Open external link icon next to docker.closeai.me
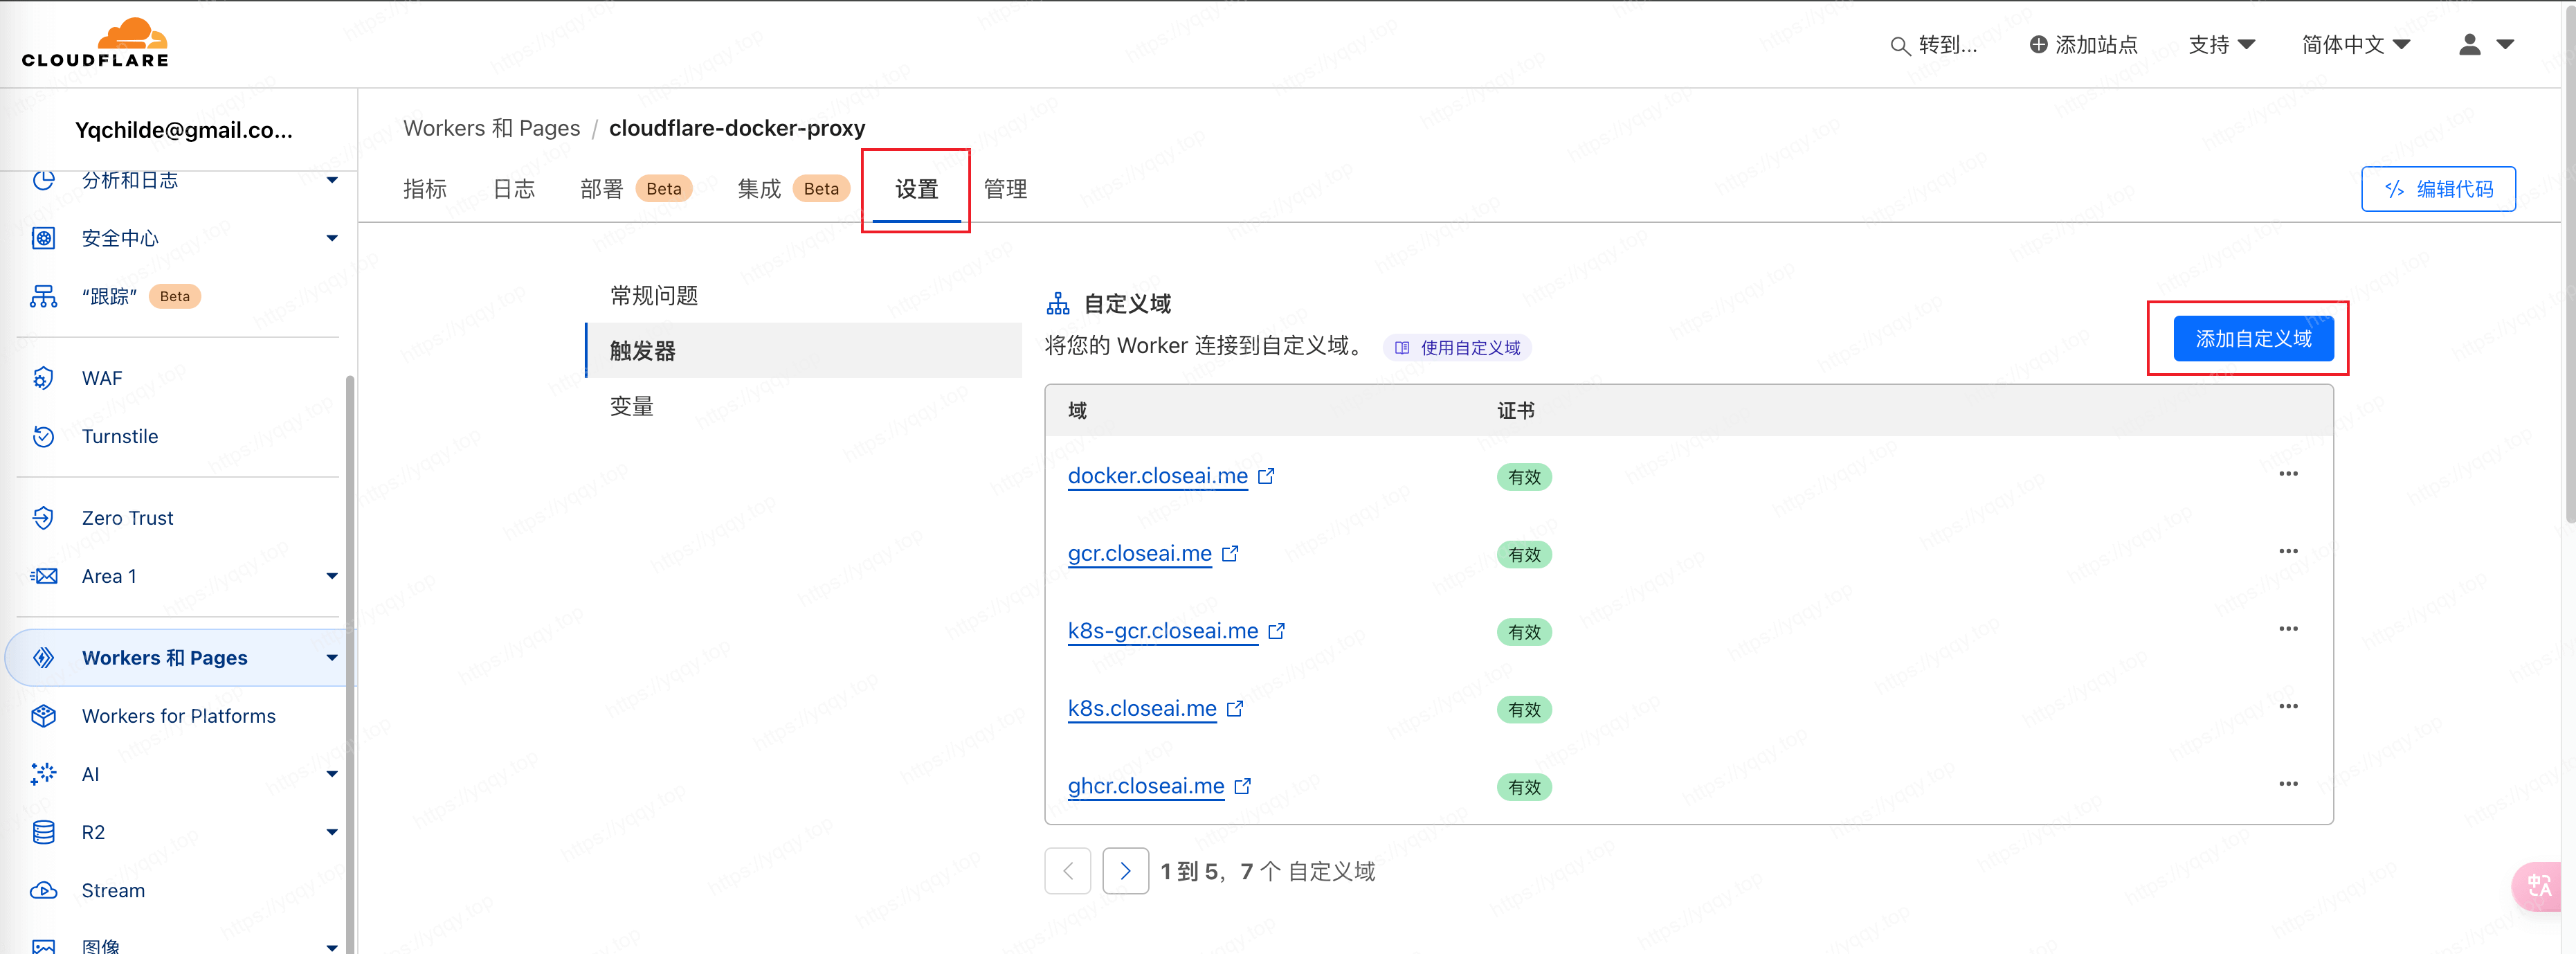This screenshot has width=2576, height=954. point(1266,476)
